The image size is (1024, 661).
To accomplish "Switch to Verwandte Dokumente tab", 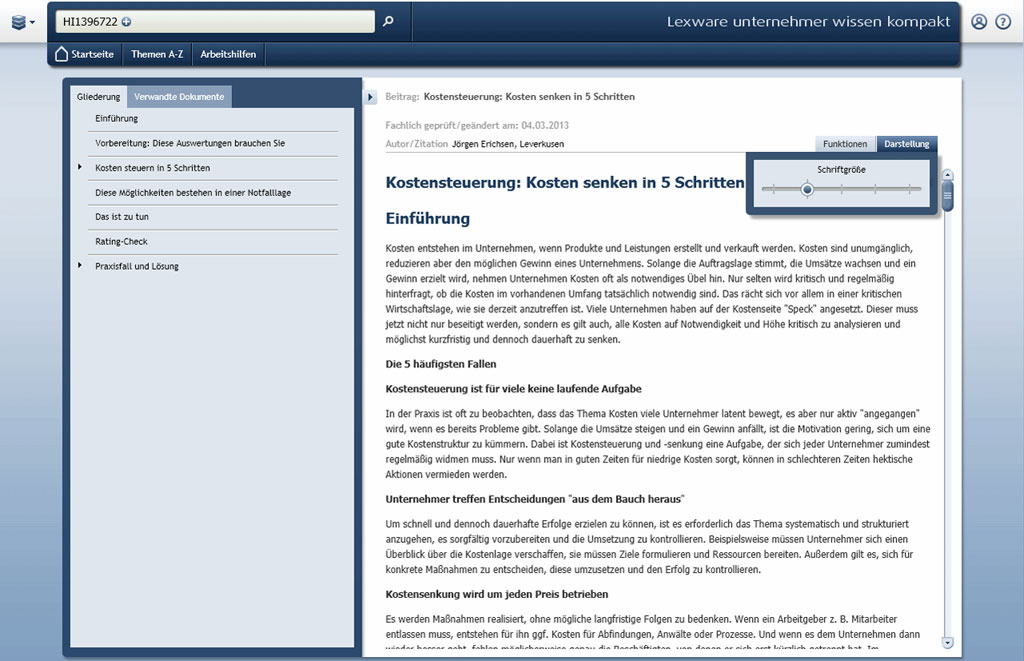I will (179, 97).
